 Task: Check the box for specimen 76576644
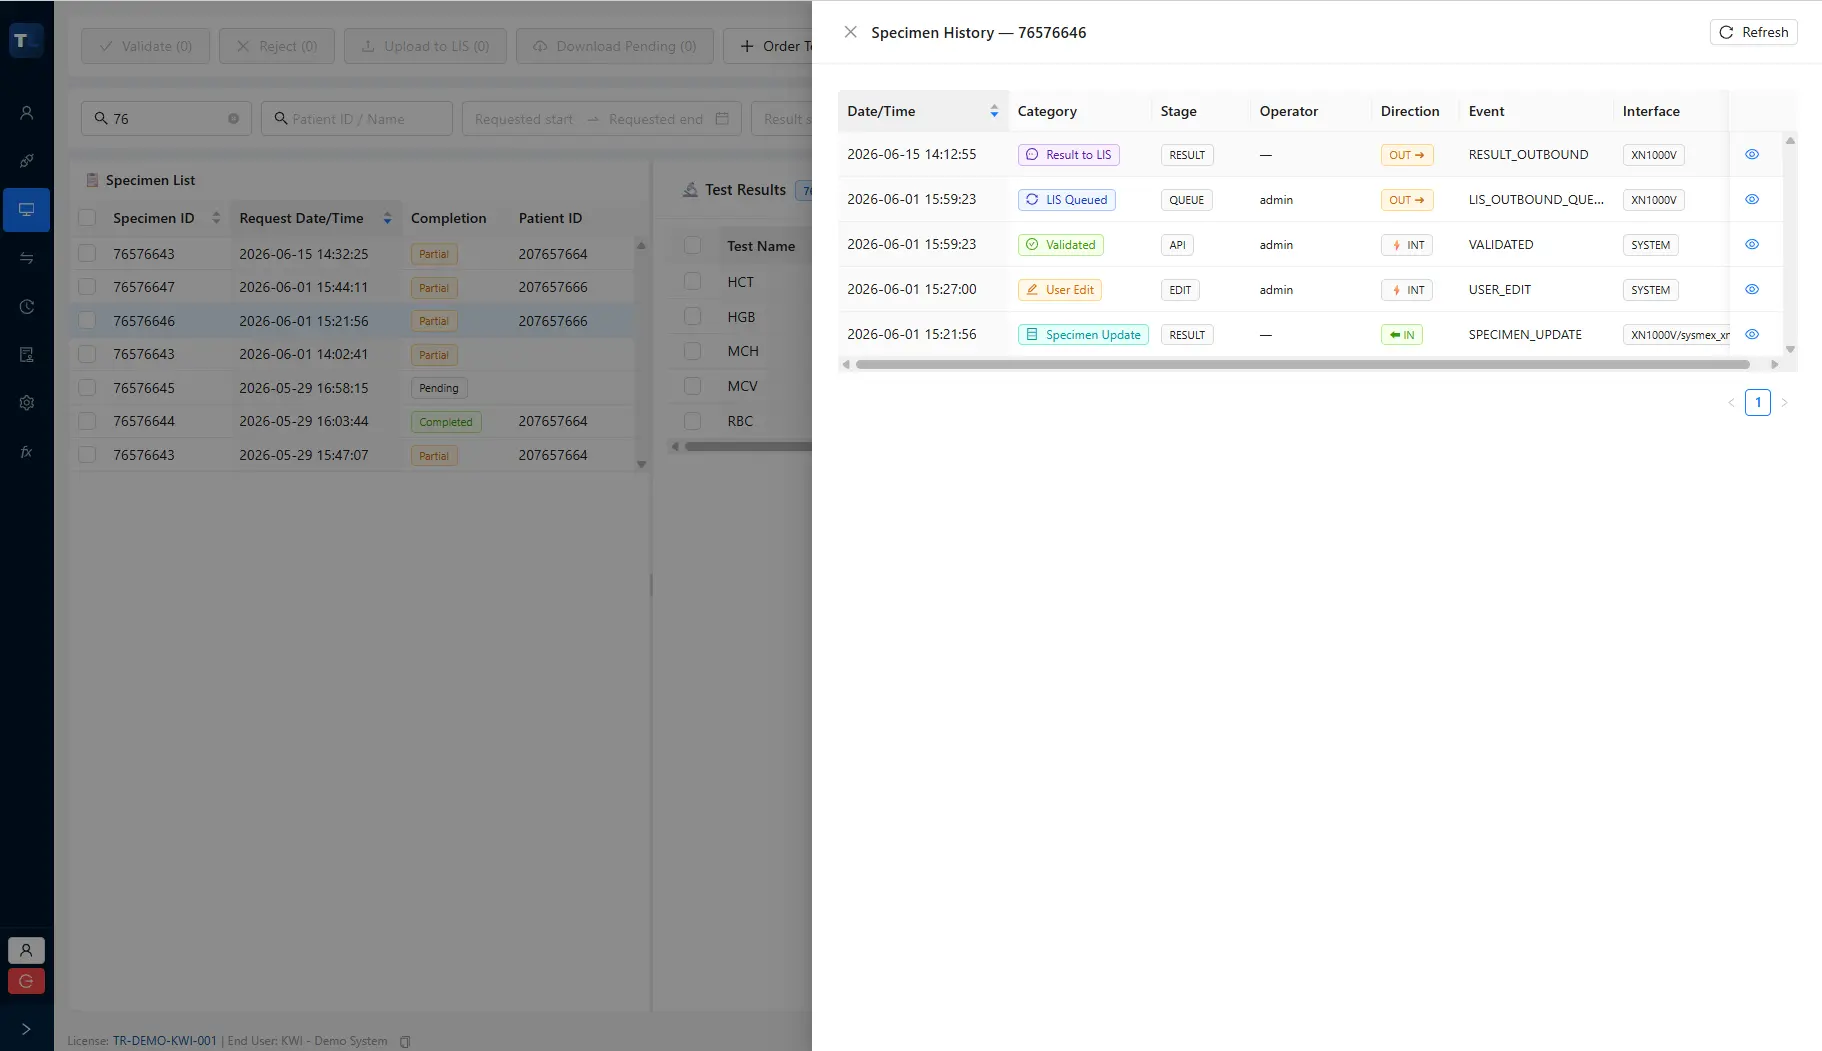tap(87, 421)
